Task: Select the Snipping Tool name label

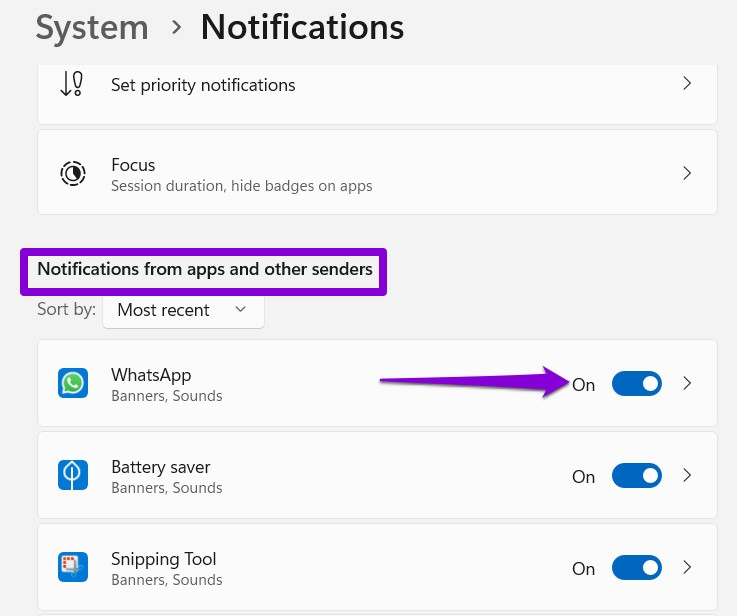Action: click(x=164, y=559)
